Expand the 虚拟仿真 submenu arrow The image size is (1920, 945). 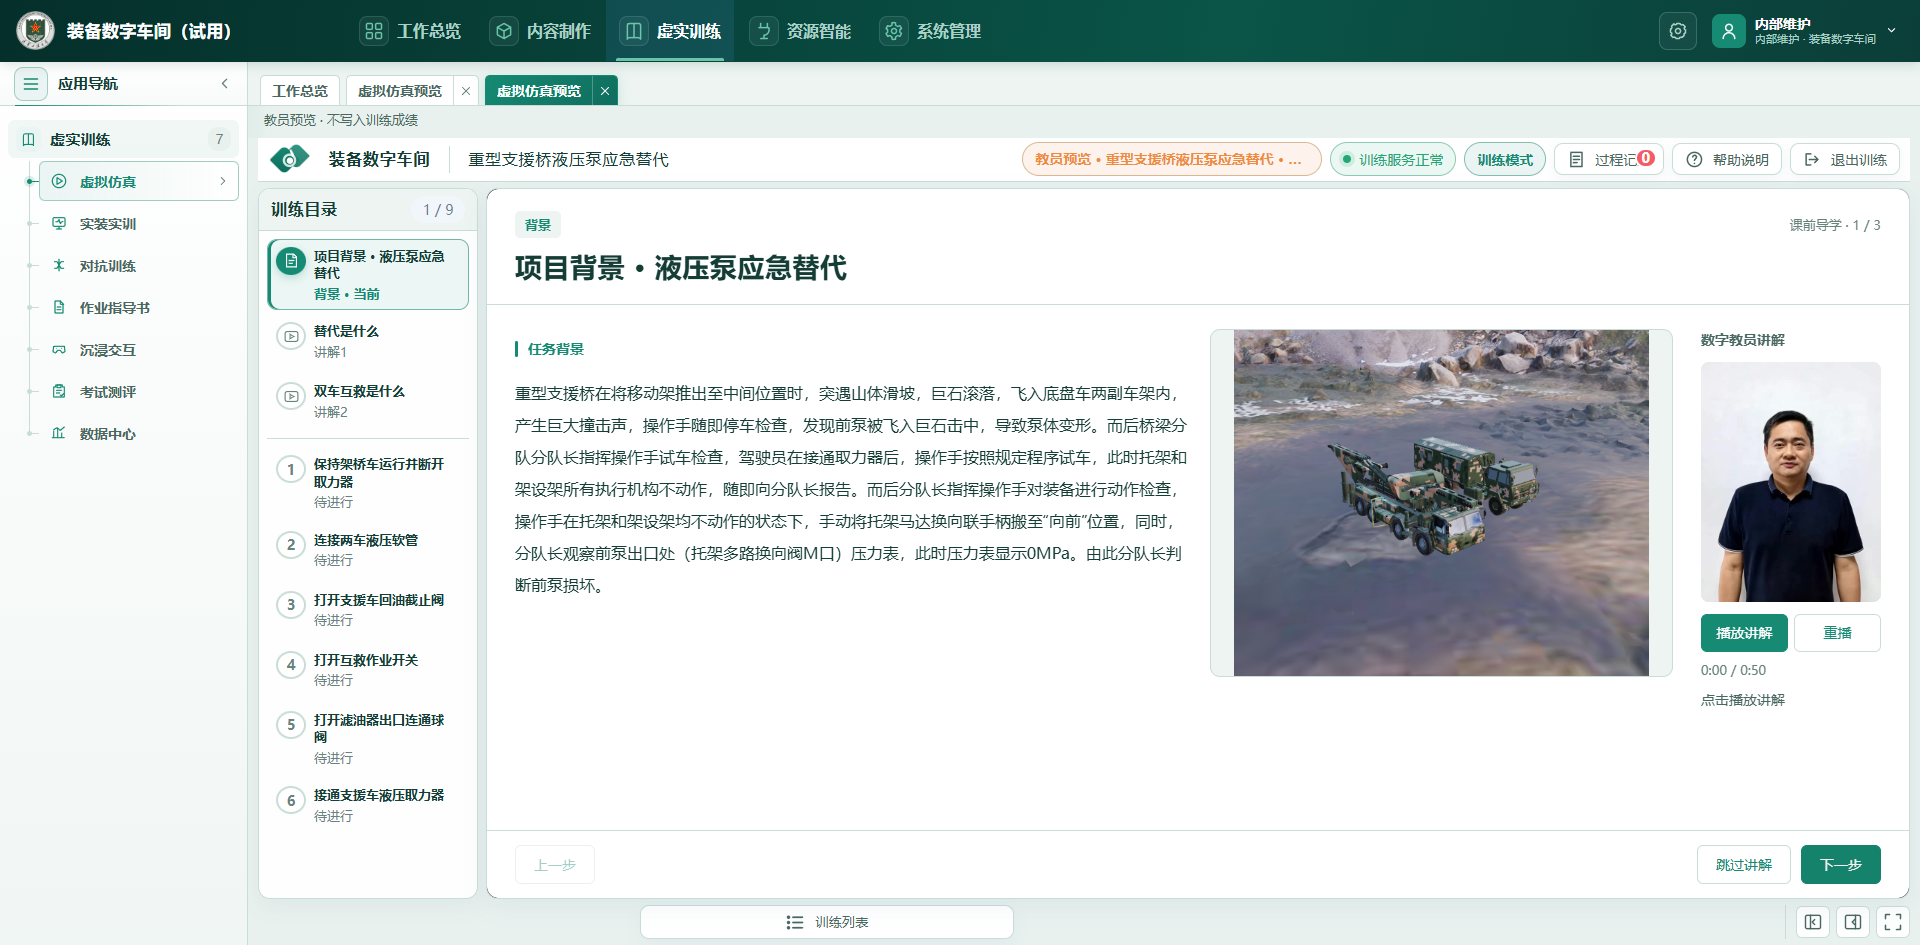222,181
